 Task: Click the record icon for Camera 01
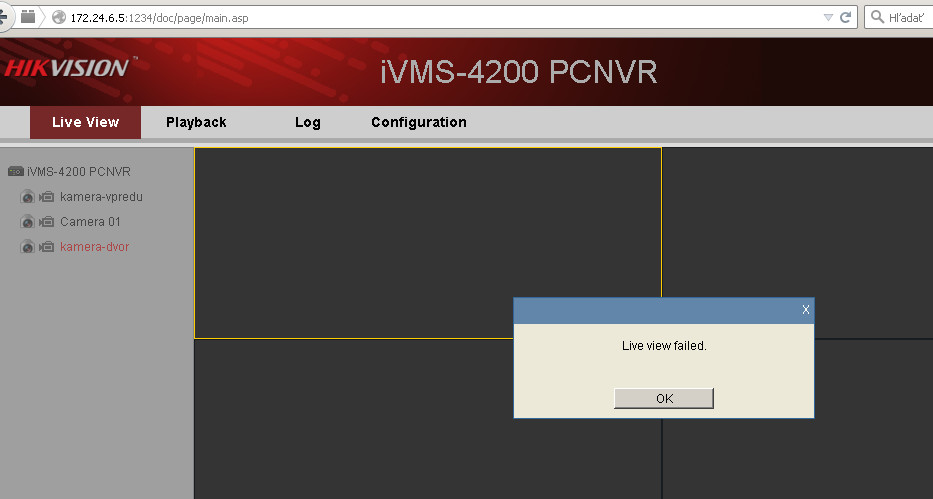46,222
